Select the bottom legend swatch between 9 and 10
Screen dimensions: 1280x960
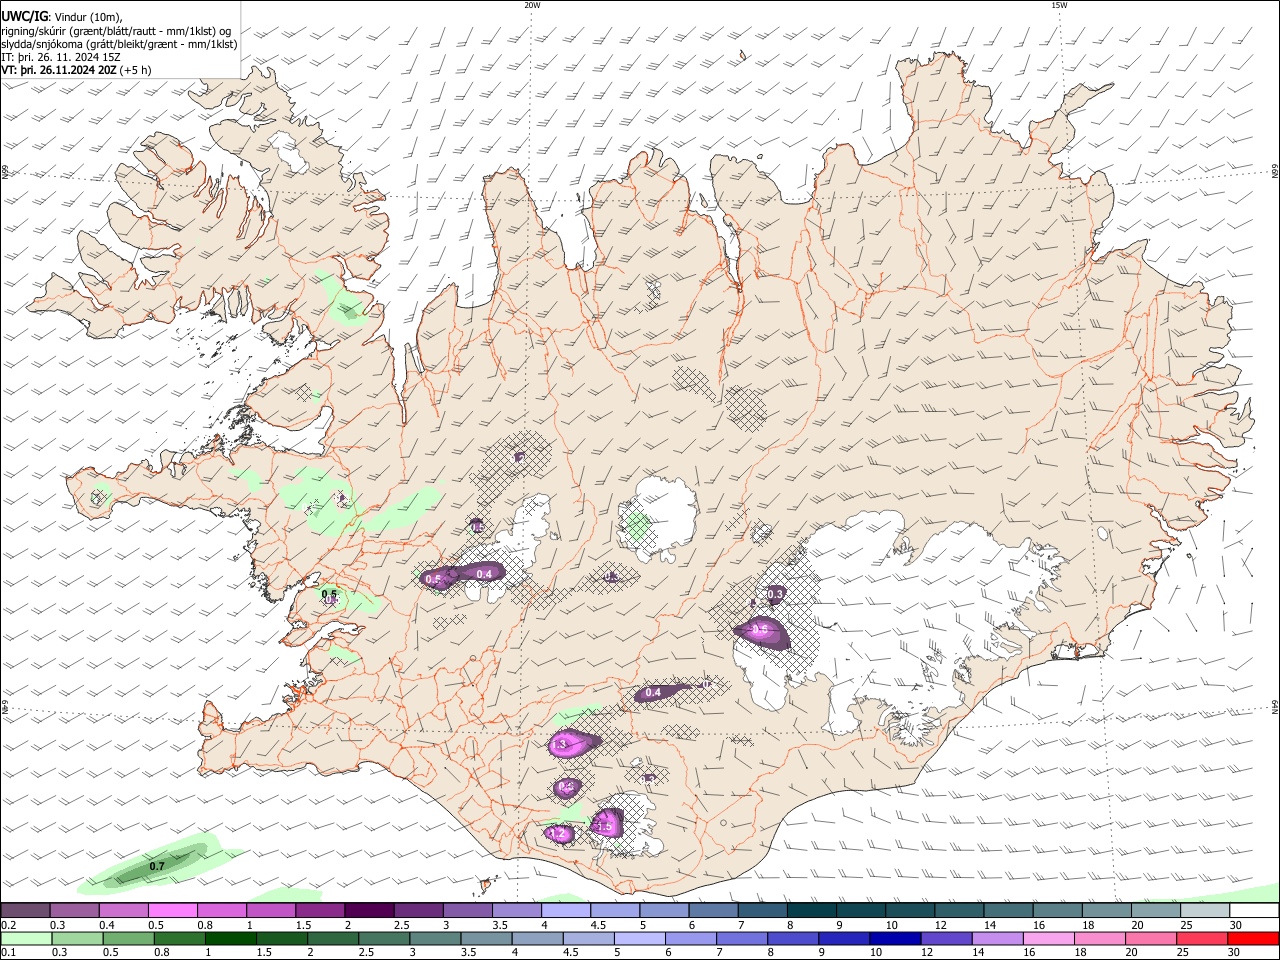coord(842,939)
